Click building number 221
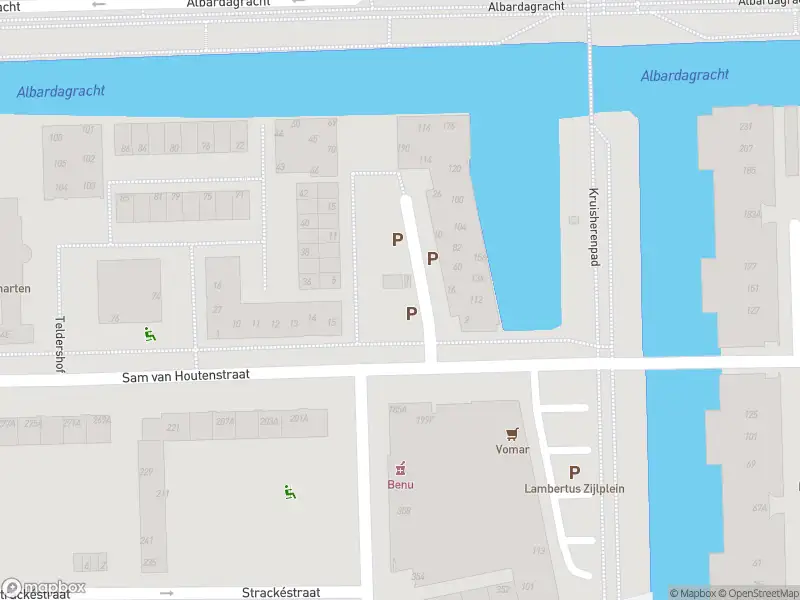The width and height of the screenshot is (800, 600). pos(173,428)
